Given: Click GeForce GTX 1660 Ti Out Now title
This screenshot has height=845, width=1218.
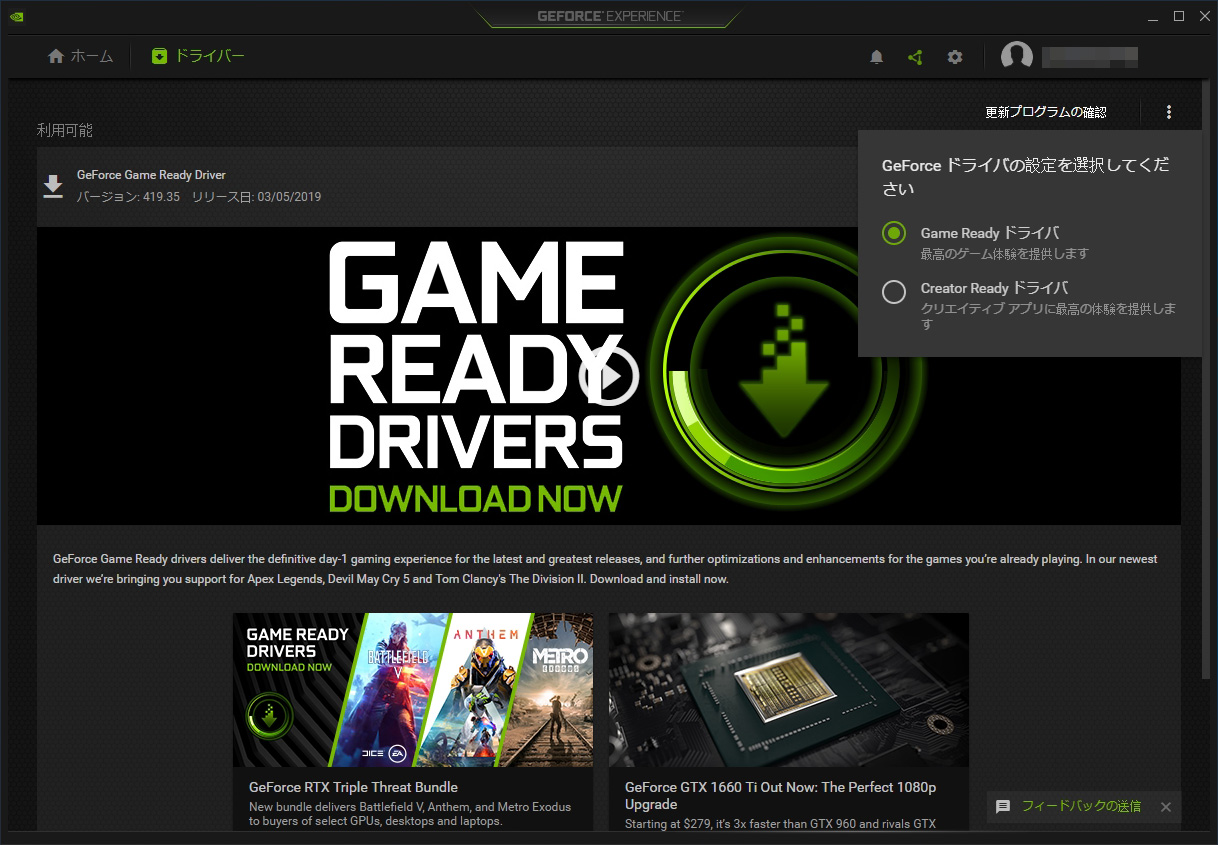Looking at the screenshot, I should [781, 796].
